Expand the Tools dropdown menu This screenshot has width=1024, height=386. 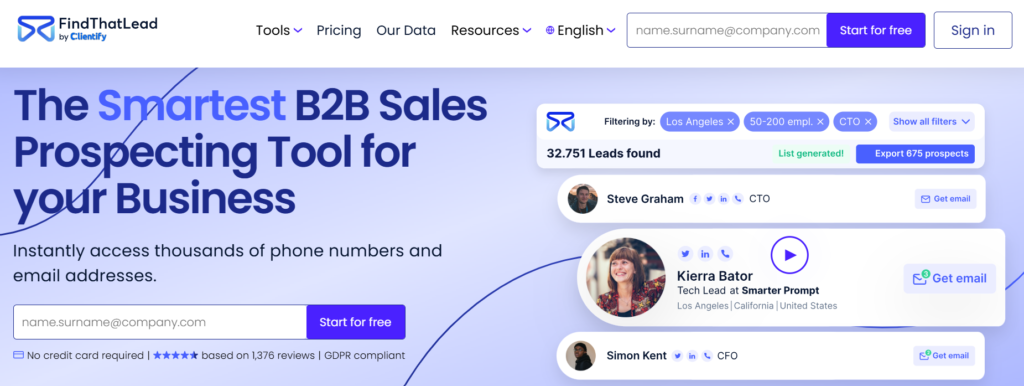[x=279, y=30]
